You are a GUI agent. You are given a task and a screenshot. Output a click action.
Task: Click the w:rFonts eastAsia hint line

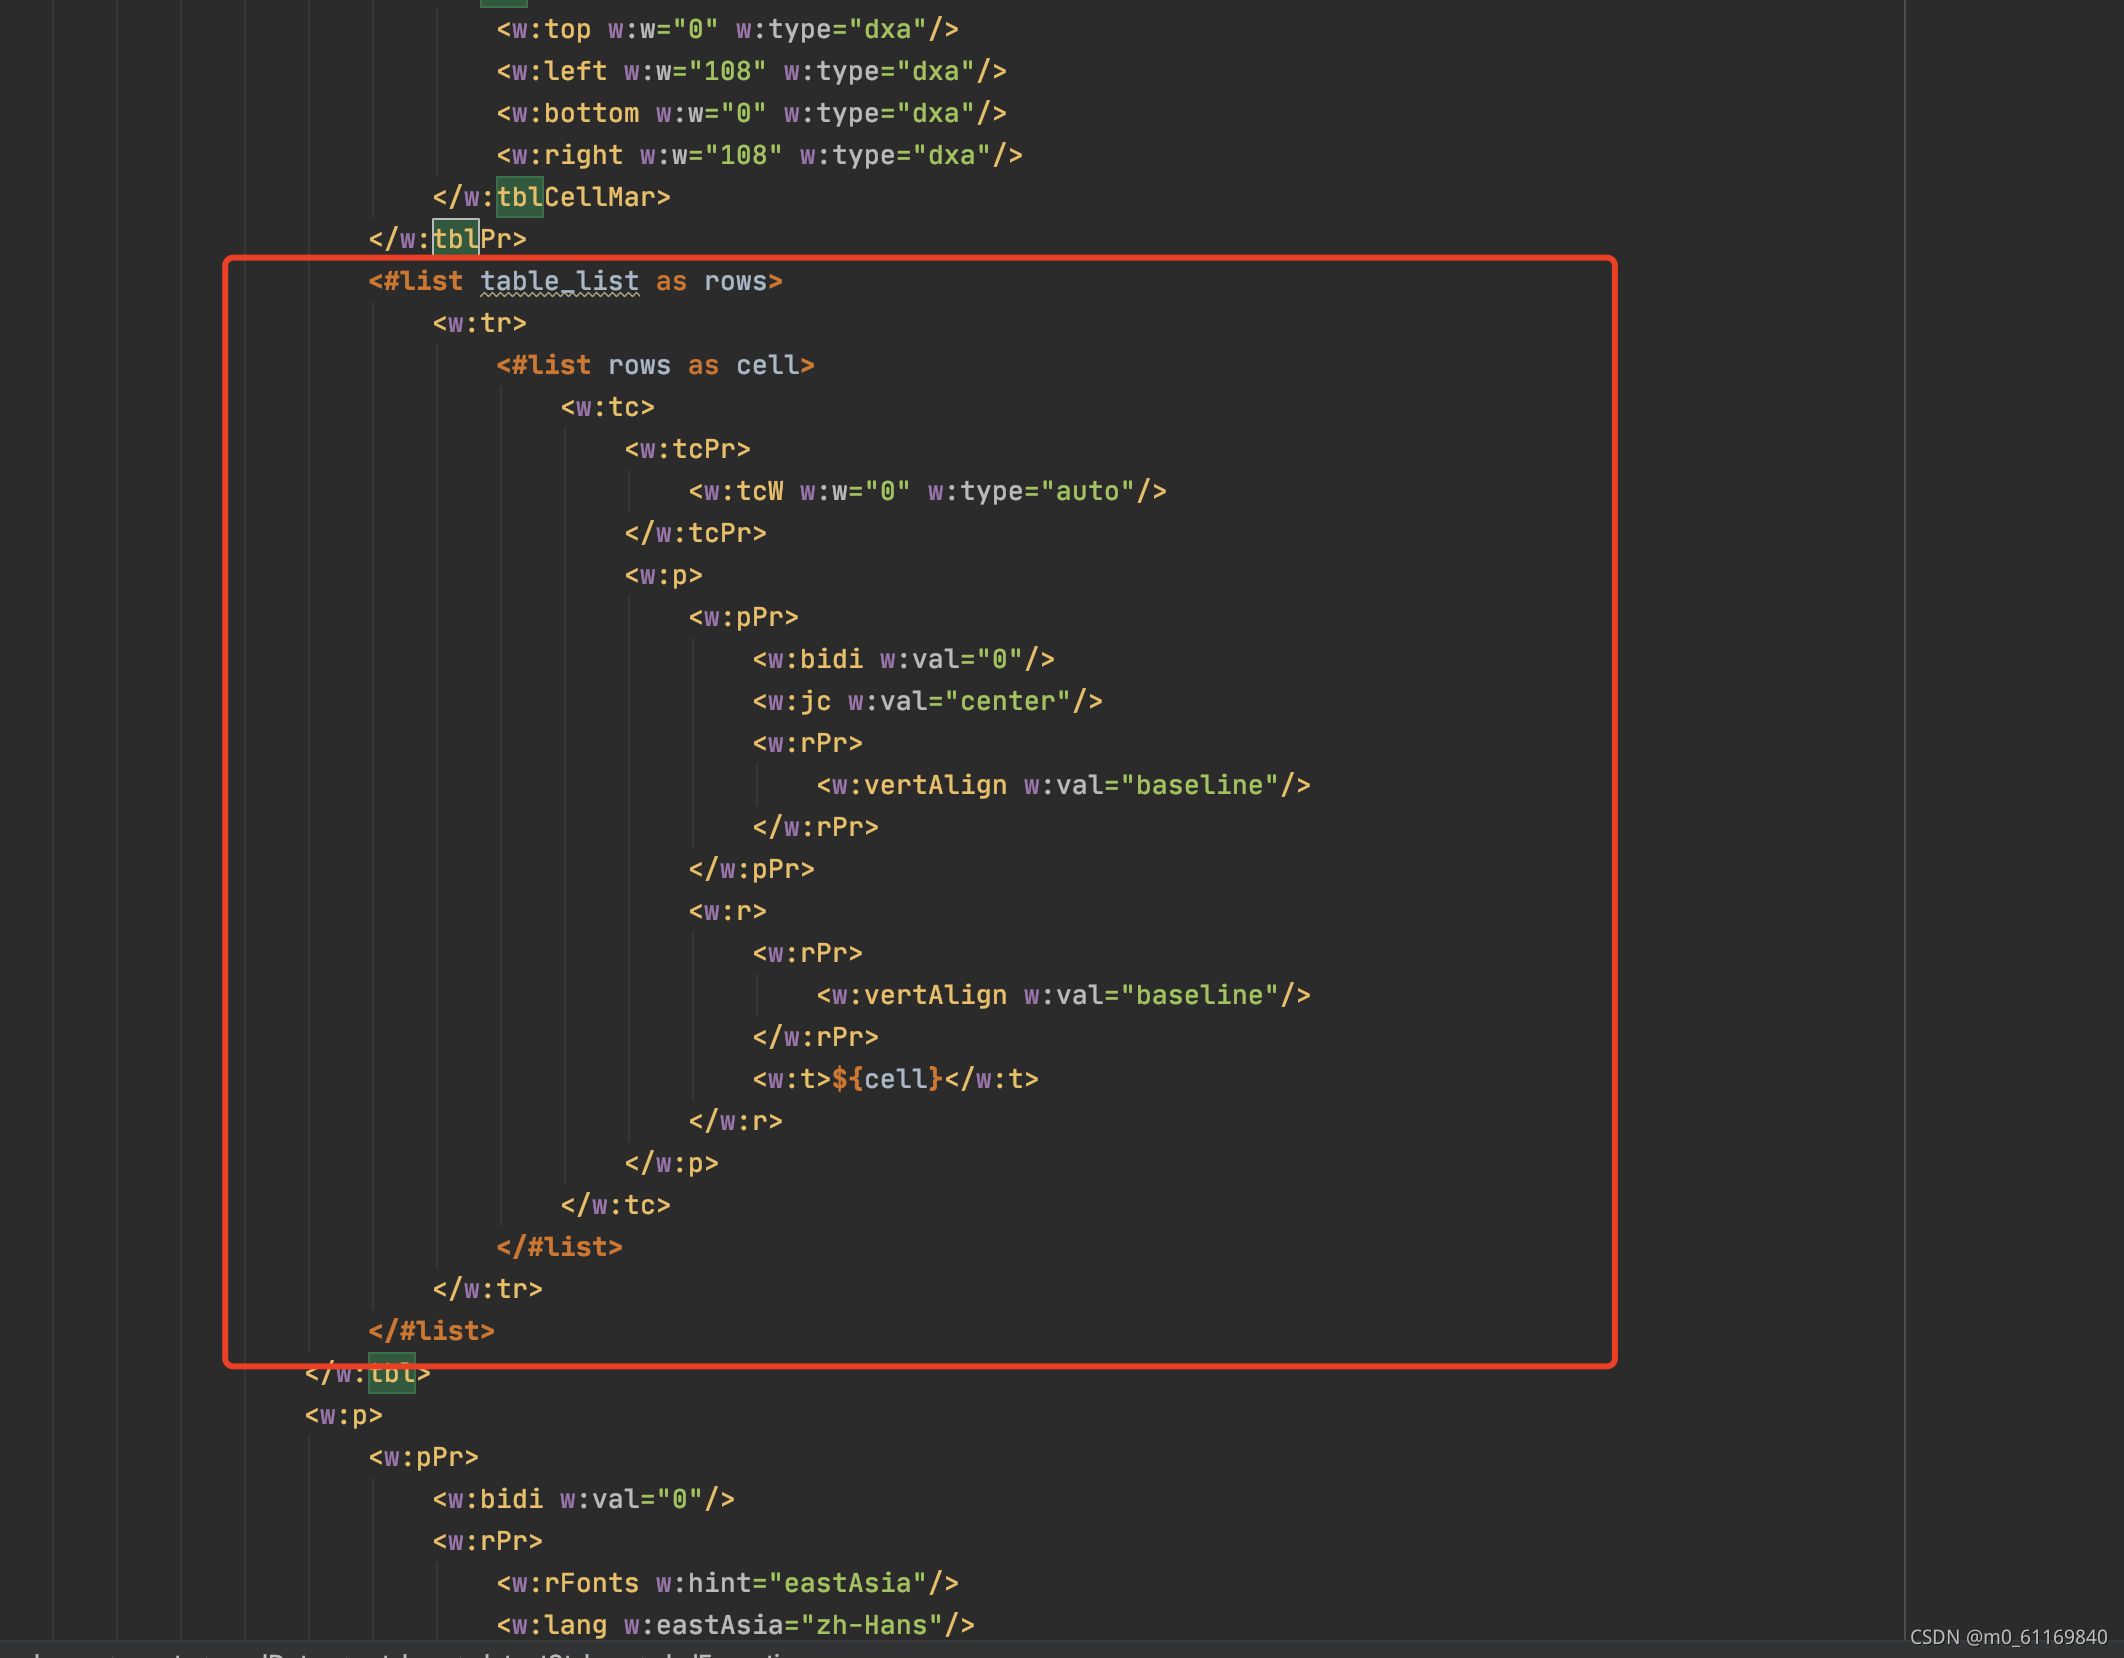727,1584
